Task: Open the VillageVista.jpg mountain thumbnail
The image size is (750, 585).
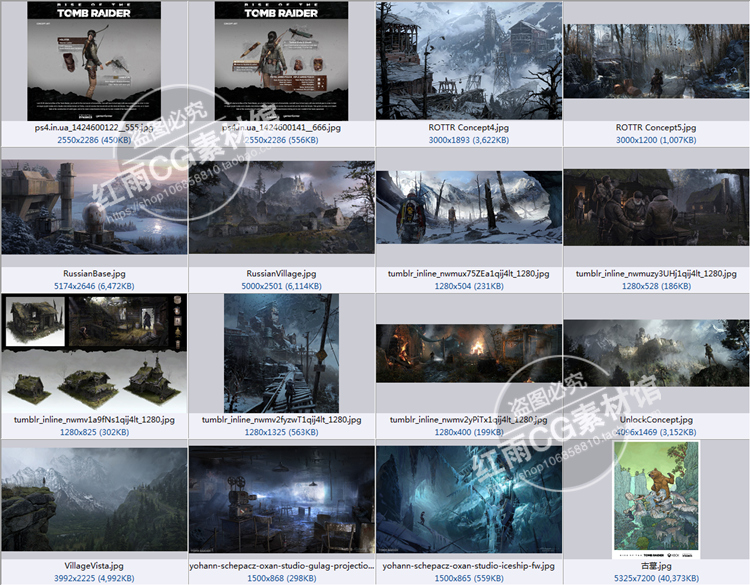Action: [x=94, y=499]
